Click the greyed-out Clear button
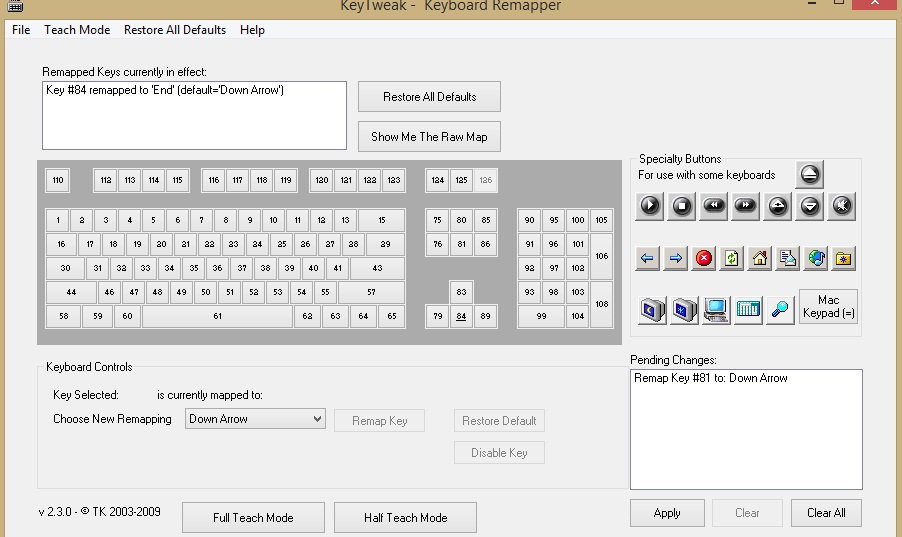 (747, 513)
